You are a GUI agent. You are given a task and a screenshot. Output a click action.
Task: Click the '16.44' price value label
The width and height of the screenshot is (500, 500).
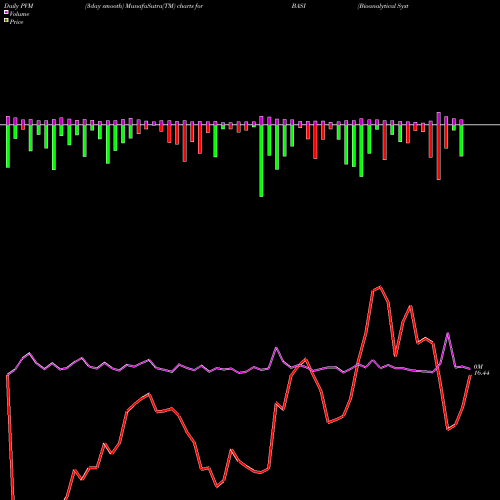coord(481,373)
